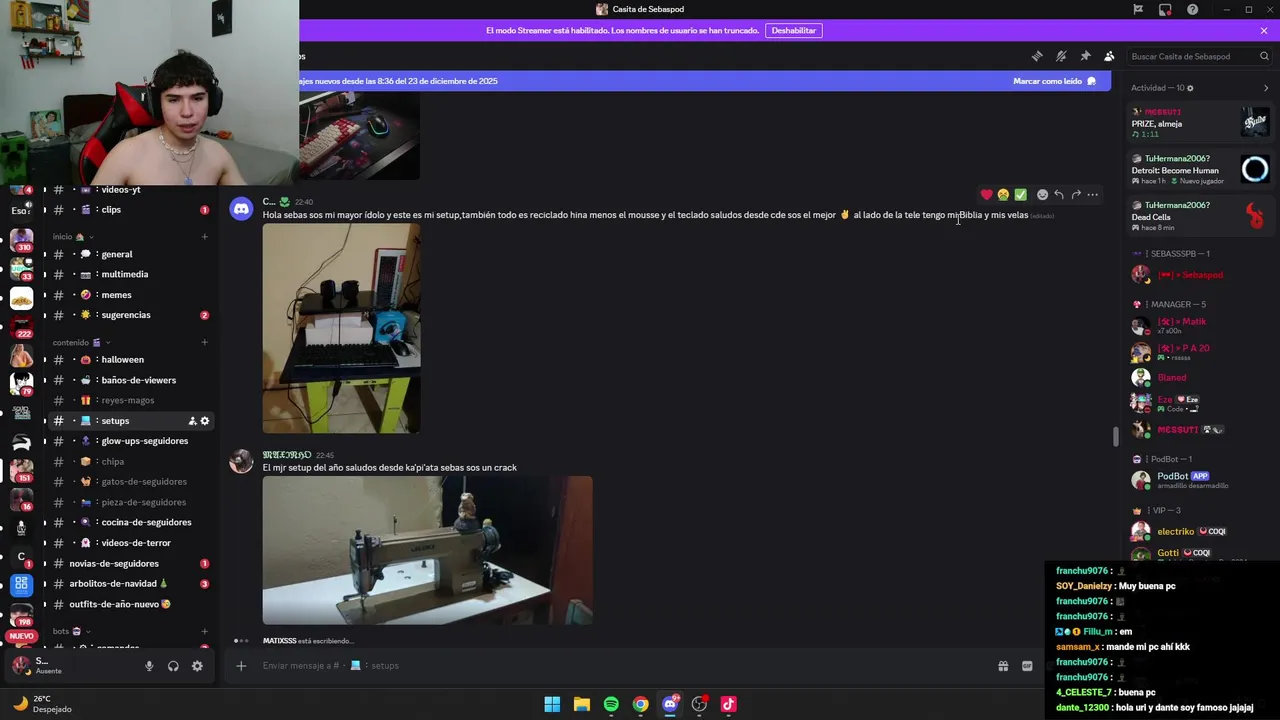
Task: Open Chrome from taskbar
Action: coord(640,704)
